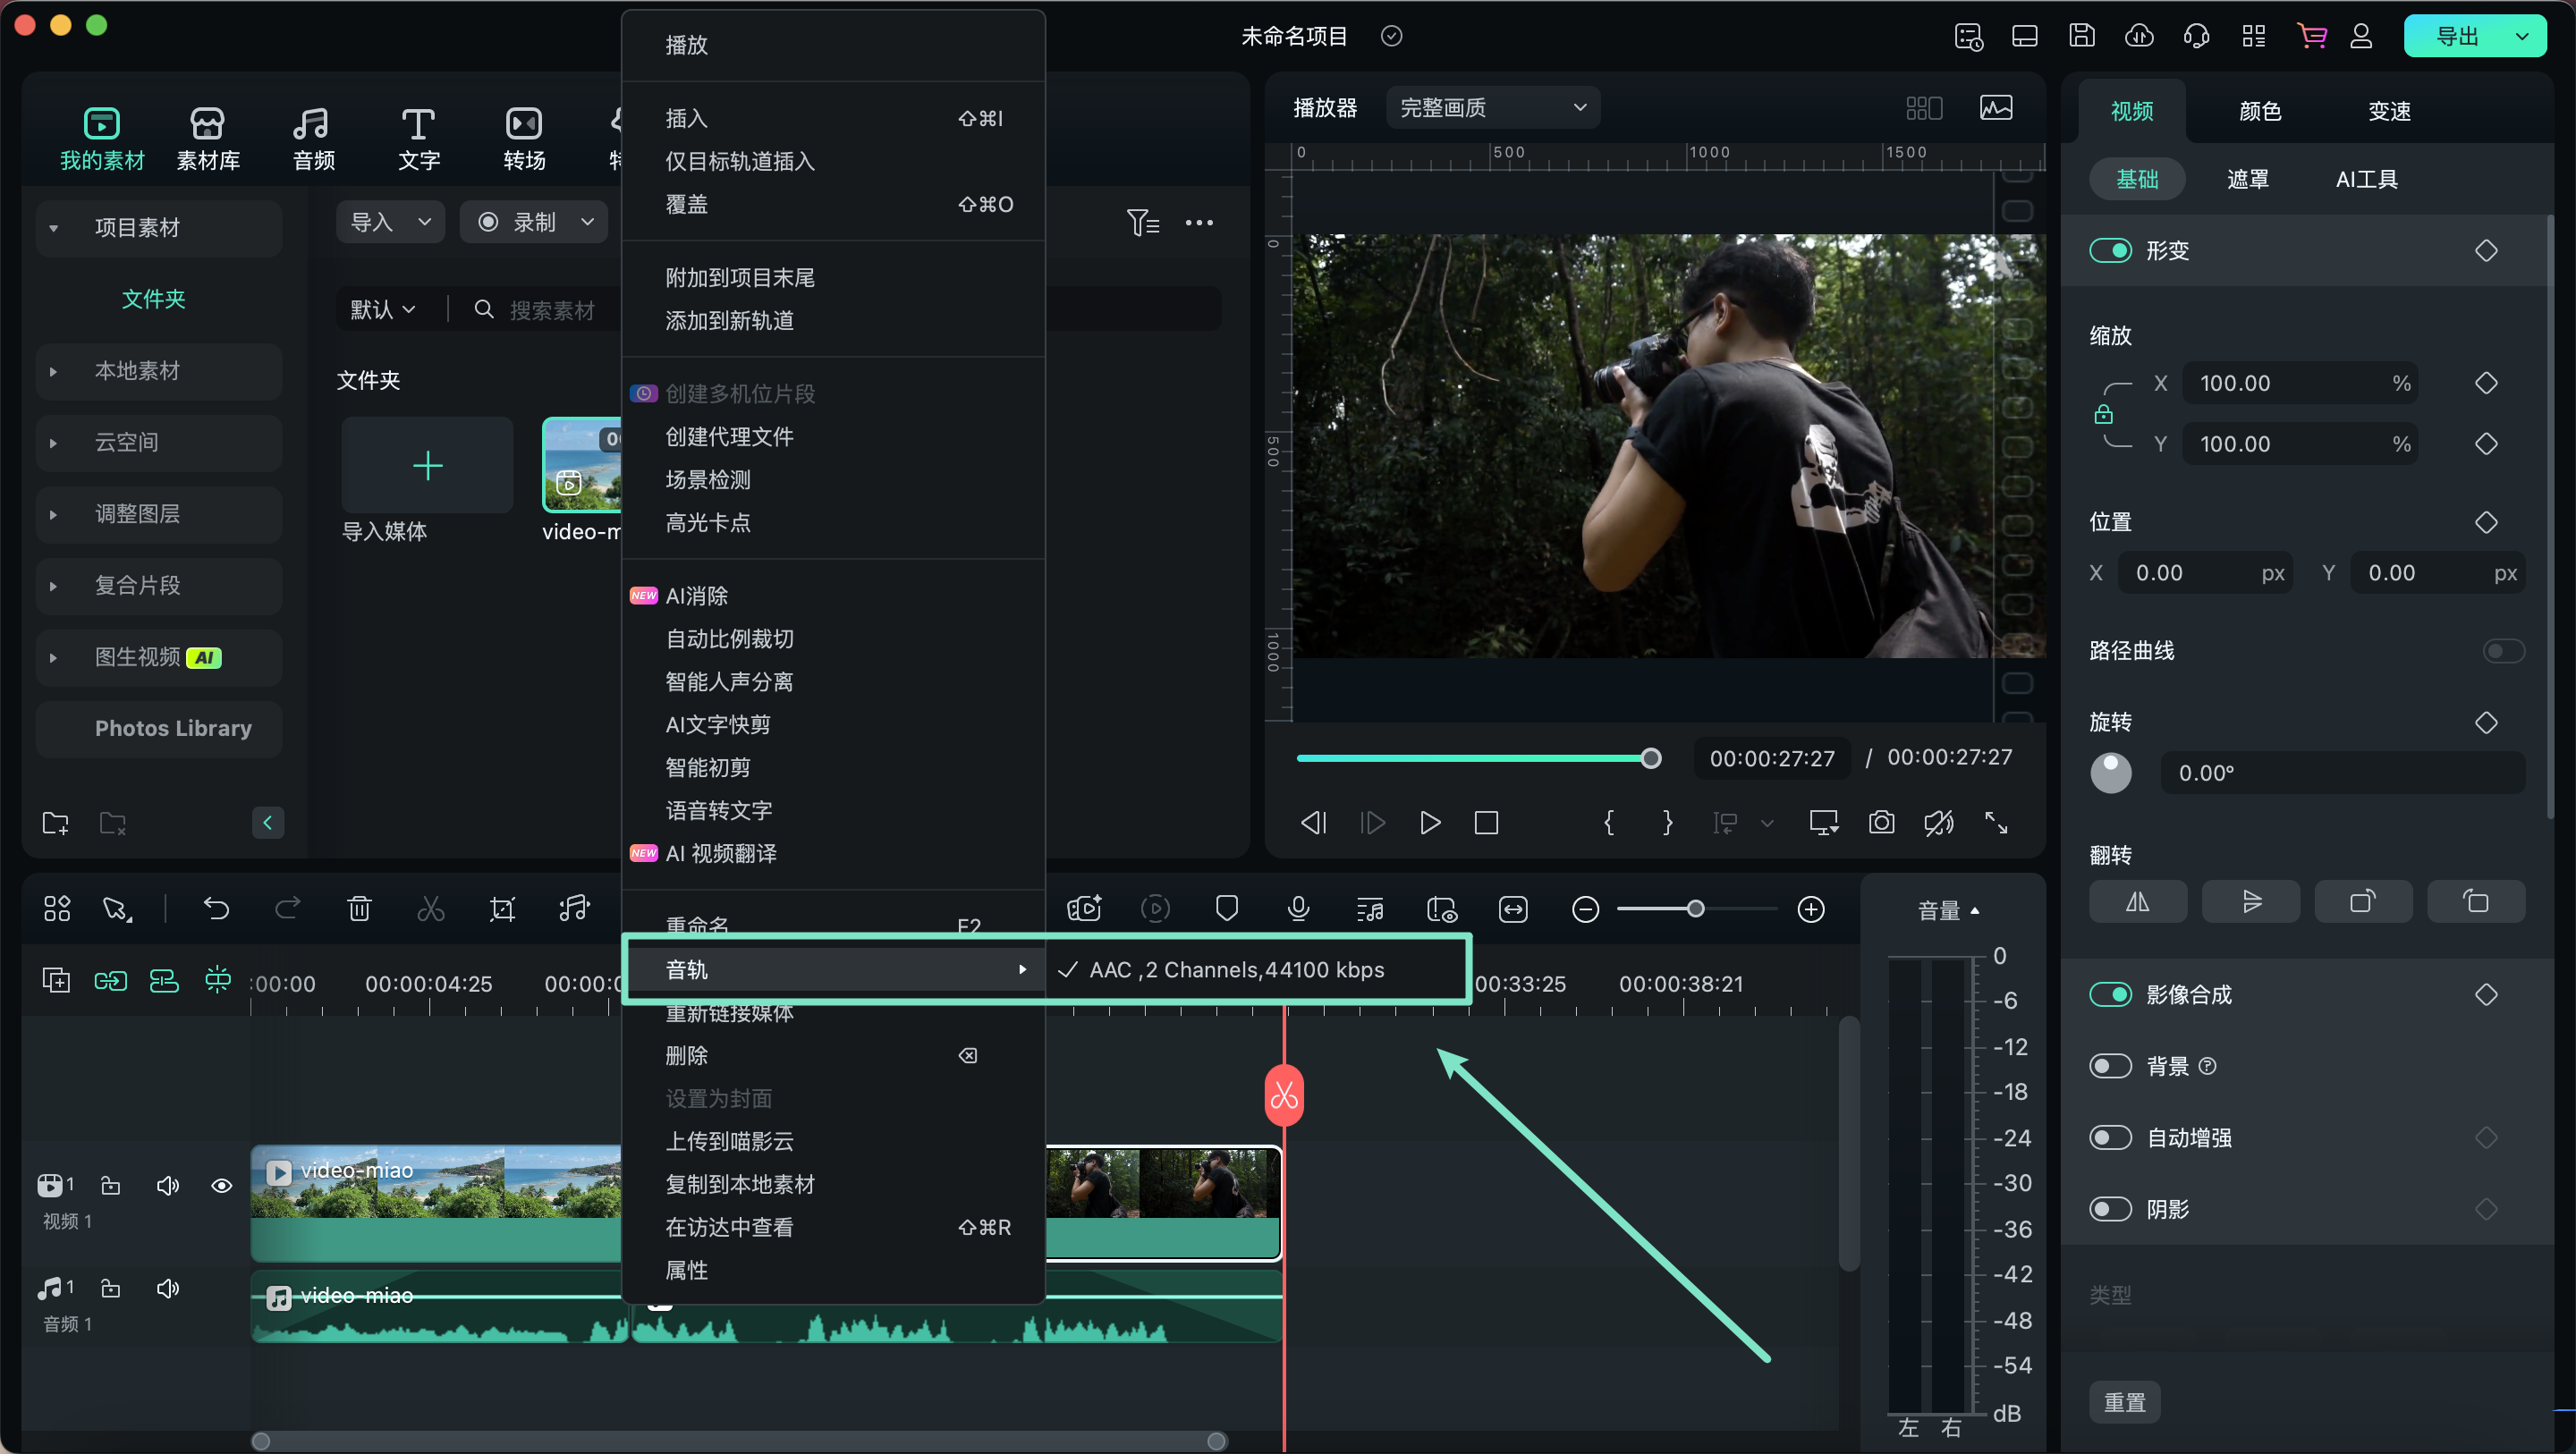The width and height of the screenshot is (2576, 1454).
Task: Open the 我的素材 media panel
Action: (102, 138)
